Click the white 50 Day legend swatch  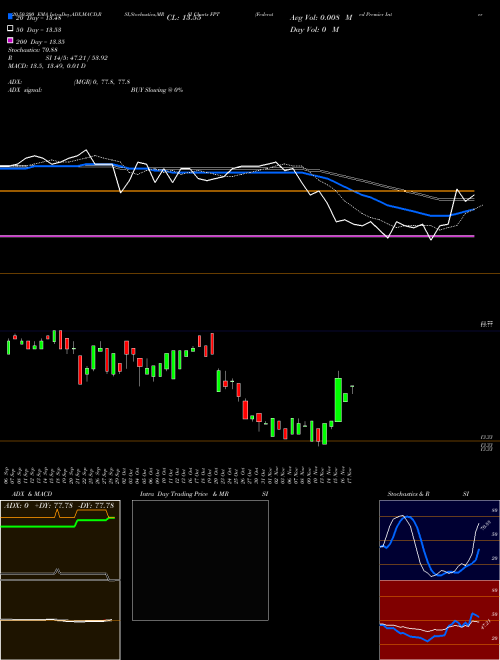[11, 29]
